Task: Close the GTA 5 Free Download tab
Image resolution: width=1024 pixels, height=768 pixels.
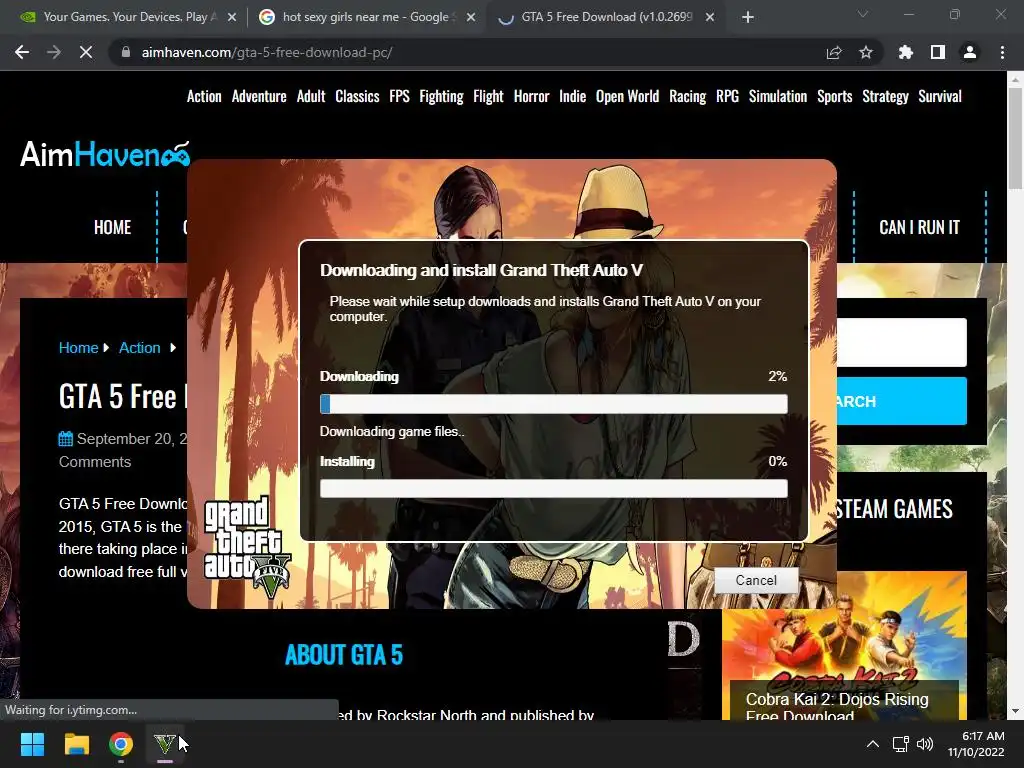Action: coord(710,18)
